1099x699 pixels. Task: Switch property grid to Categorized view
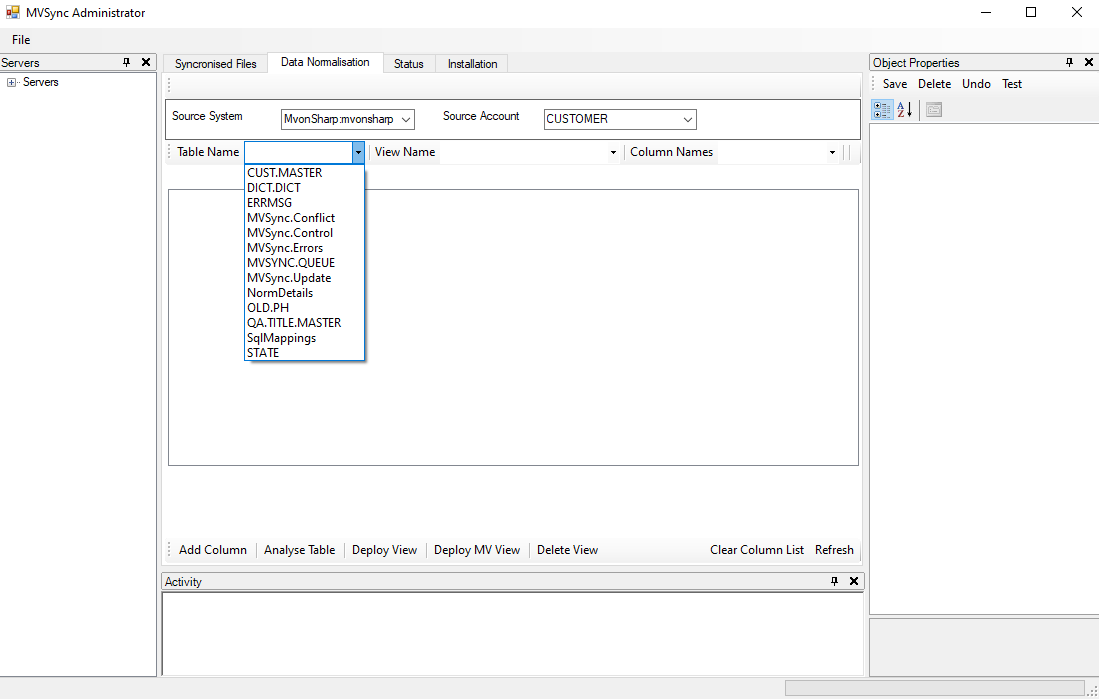(x=882, y=110)
